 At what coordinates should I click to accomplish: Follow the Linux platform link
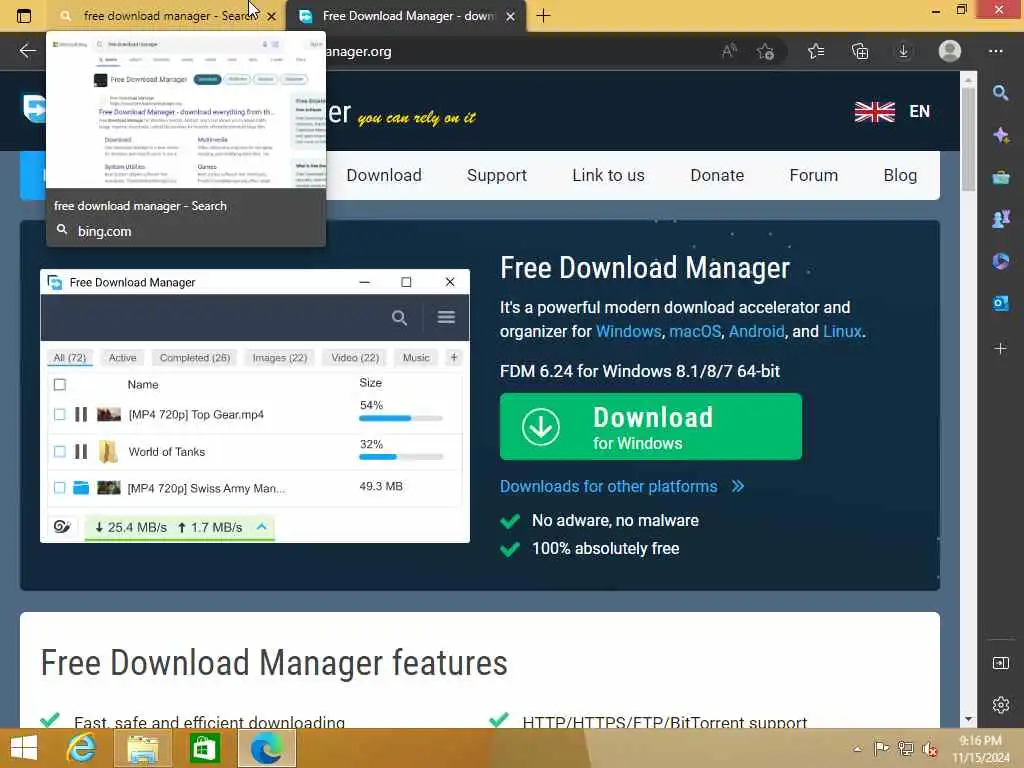click(842, 331)
